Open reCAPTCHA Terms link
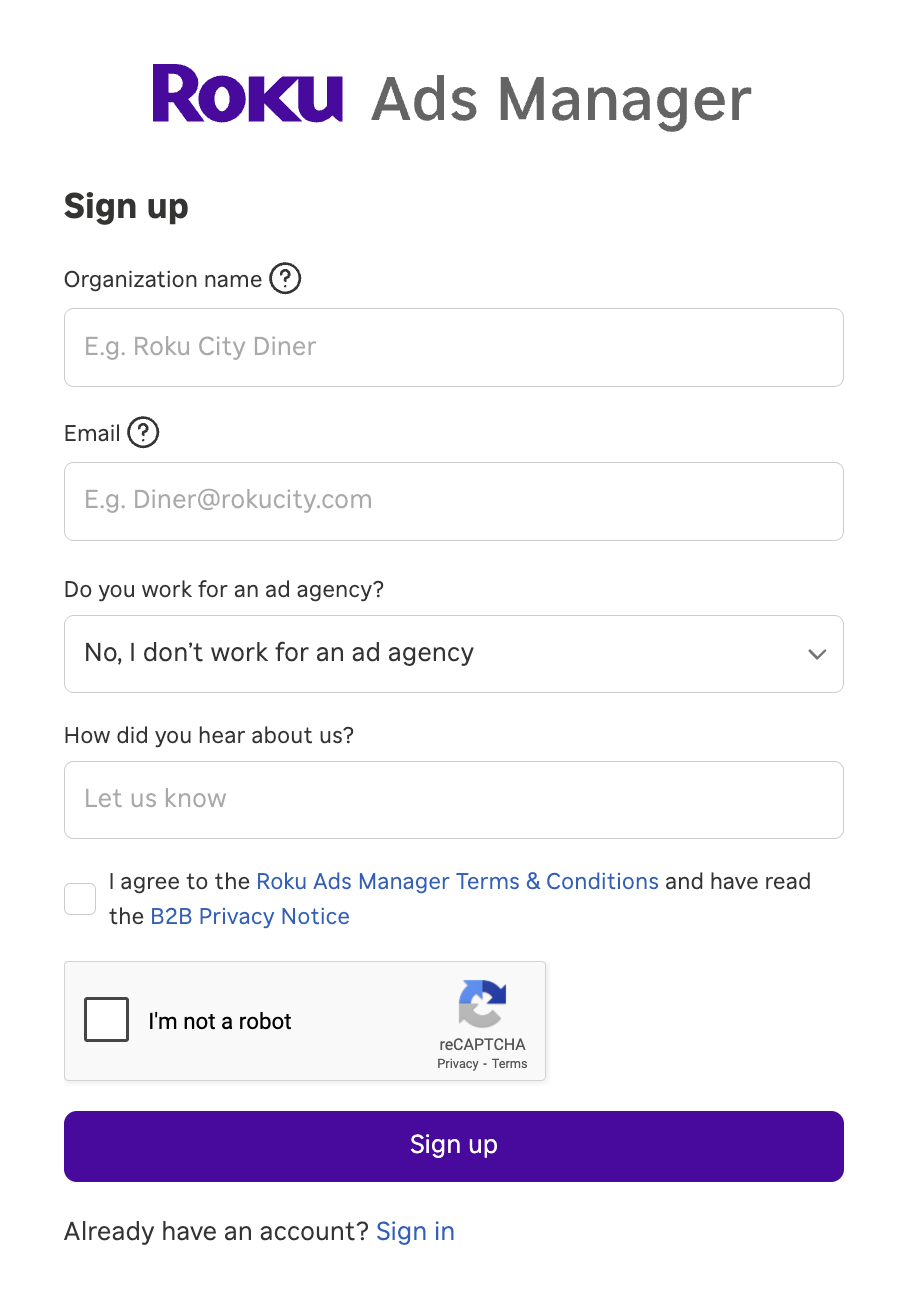Screen dimensions: 908x1314 click(x=508, y=1064)
